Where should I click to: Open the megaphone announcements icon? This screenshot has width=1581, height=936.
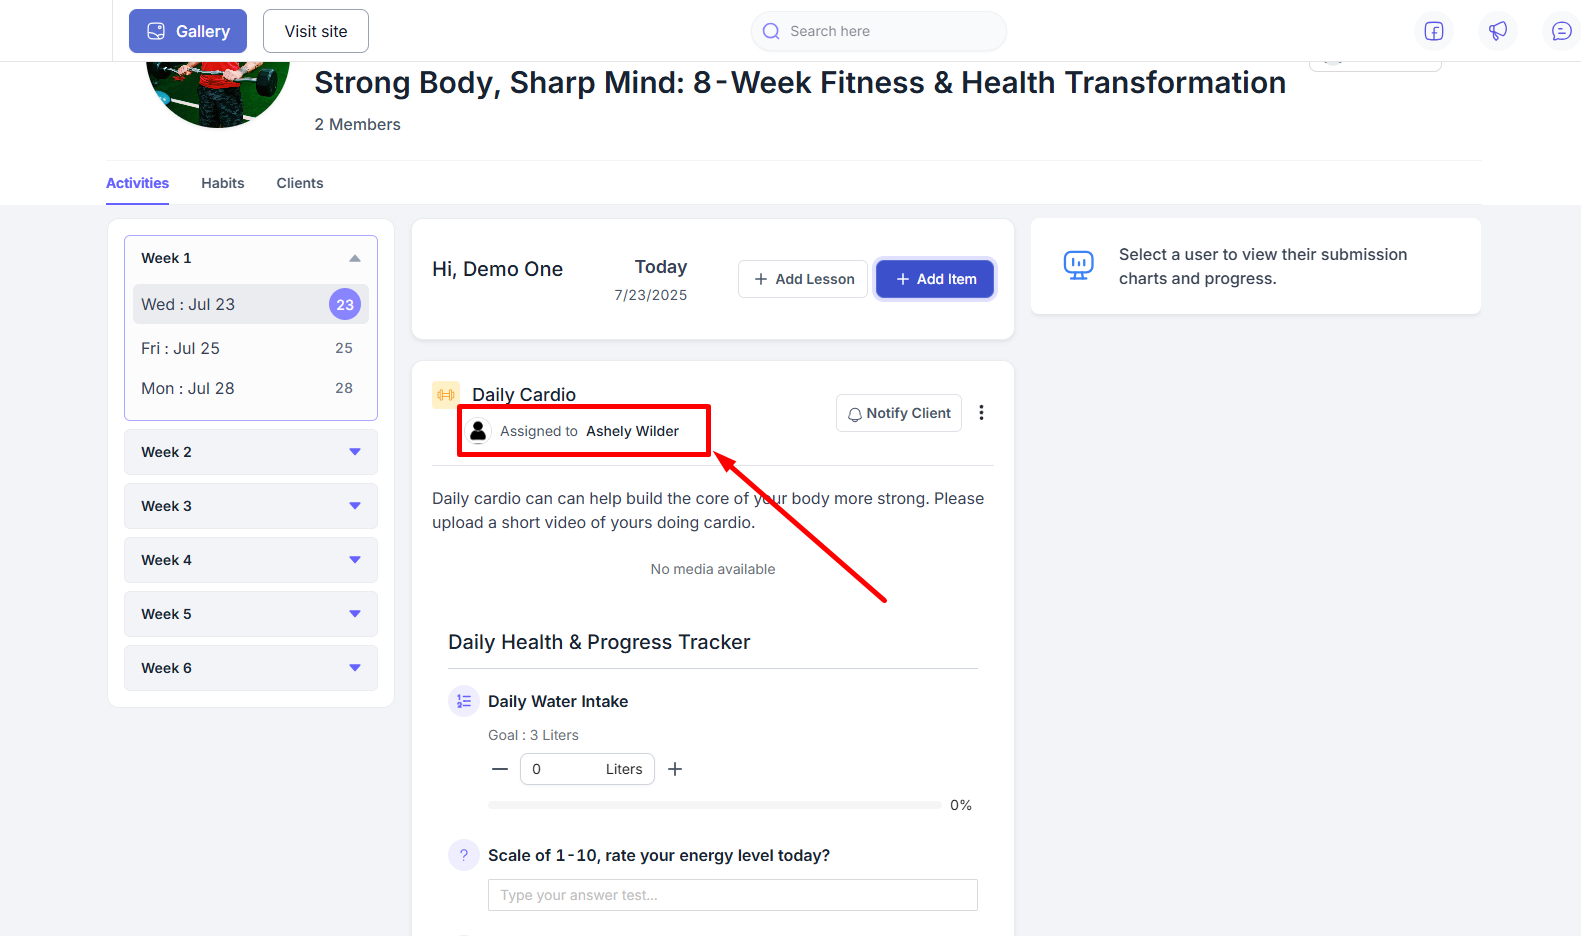(1497, 31)
